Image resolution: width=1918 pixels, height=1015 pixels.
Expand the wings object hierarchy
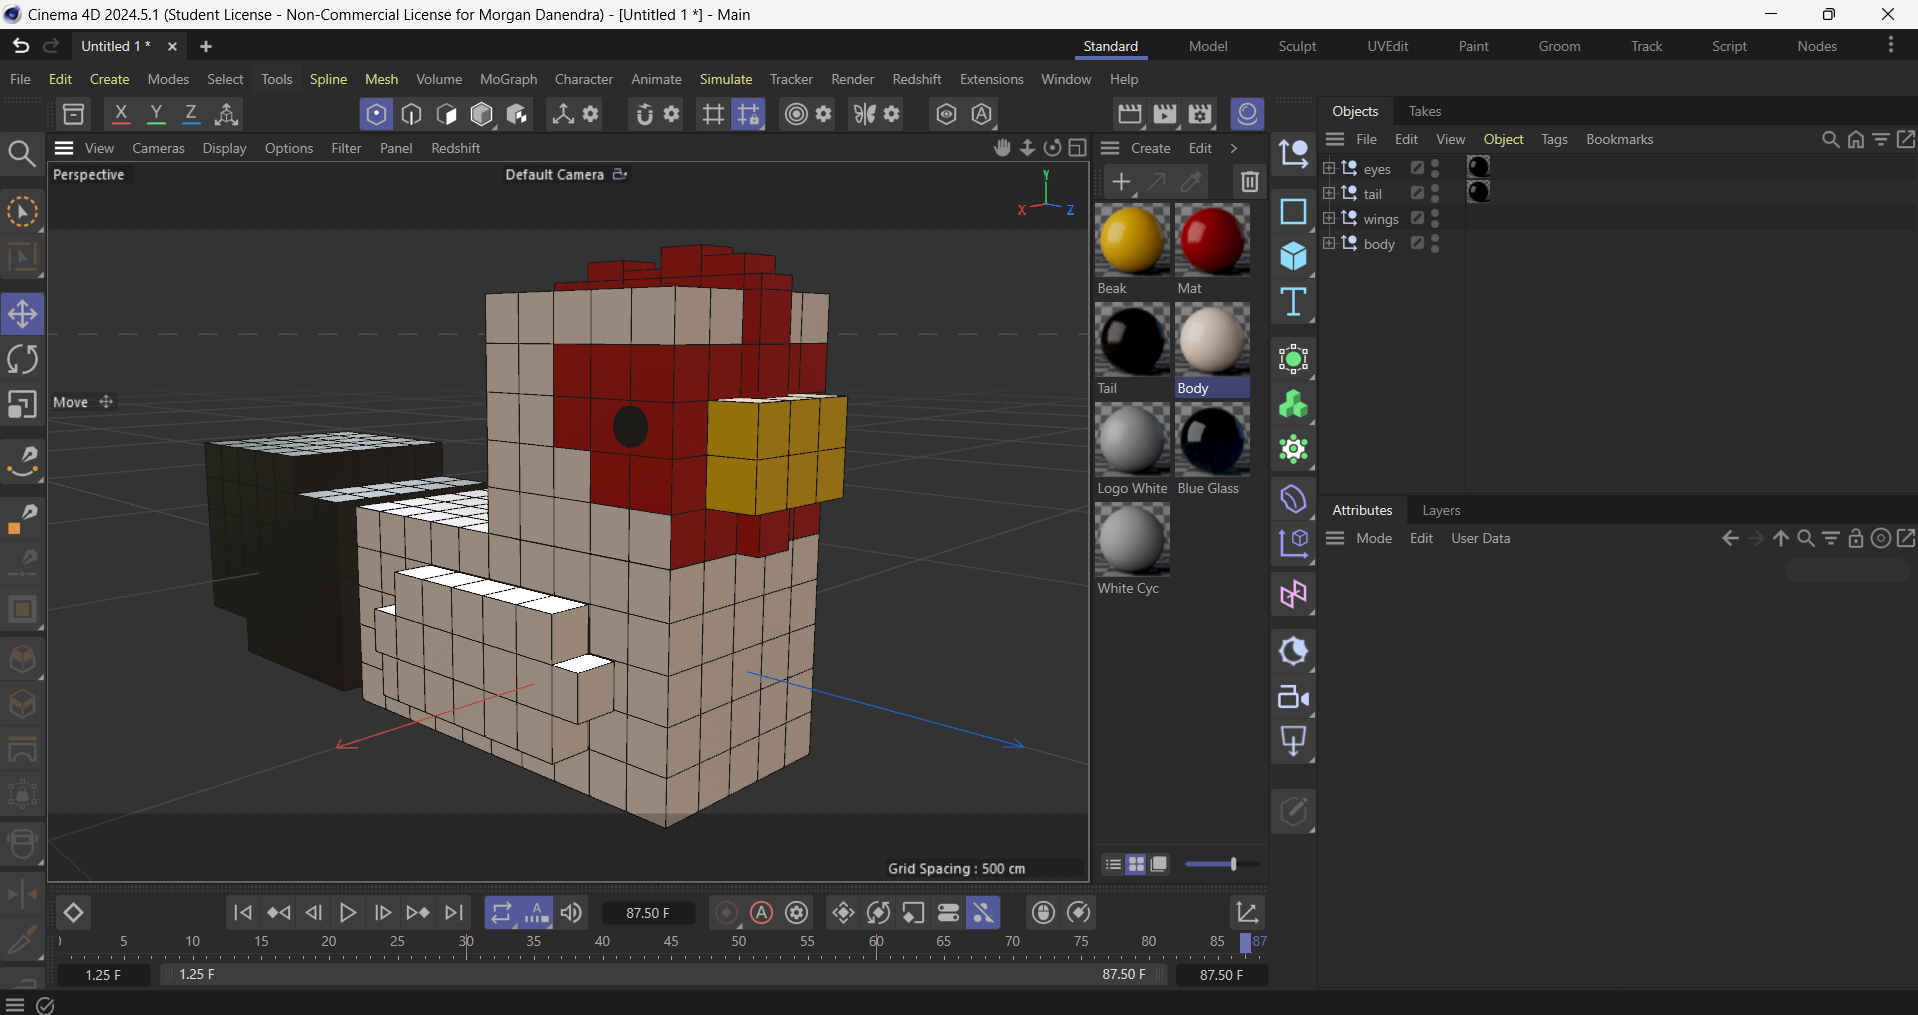(1330, 218)
